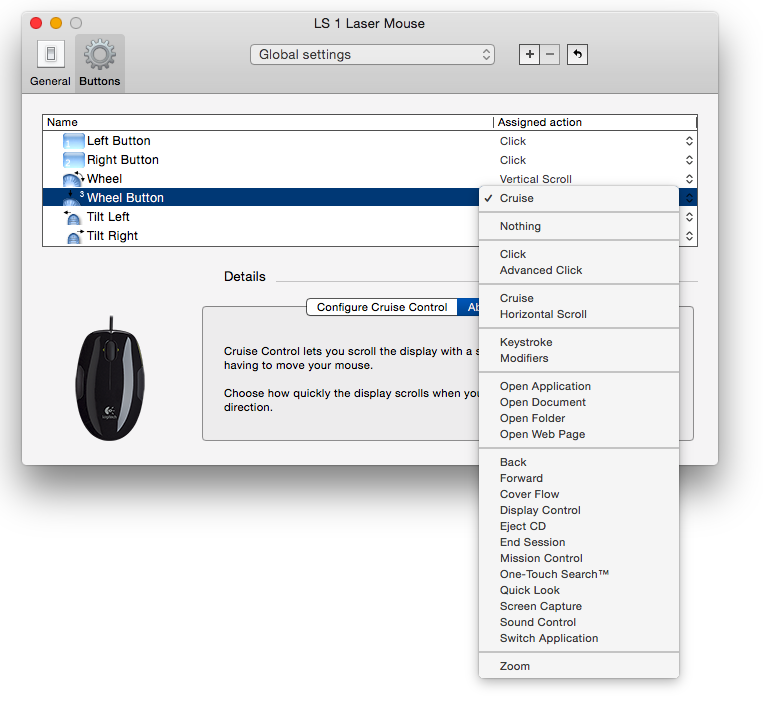763x715 pixels.
Task: Choose Sound Control menu item
Action: [579, 623]
